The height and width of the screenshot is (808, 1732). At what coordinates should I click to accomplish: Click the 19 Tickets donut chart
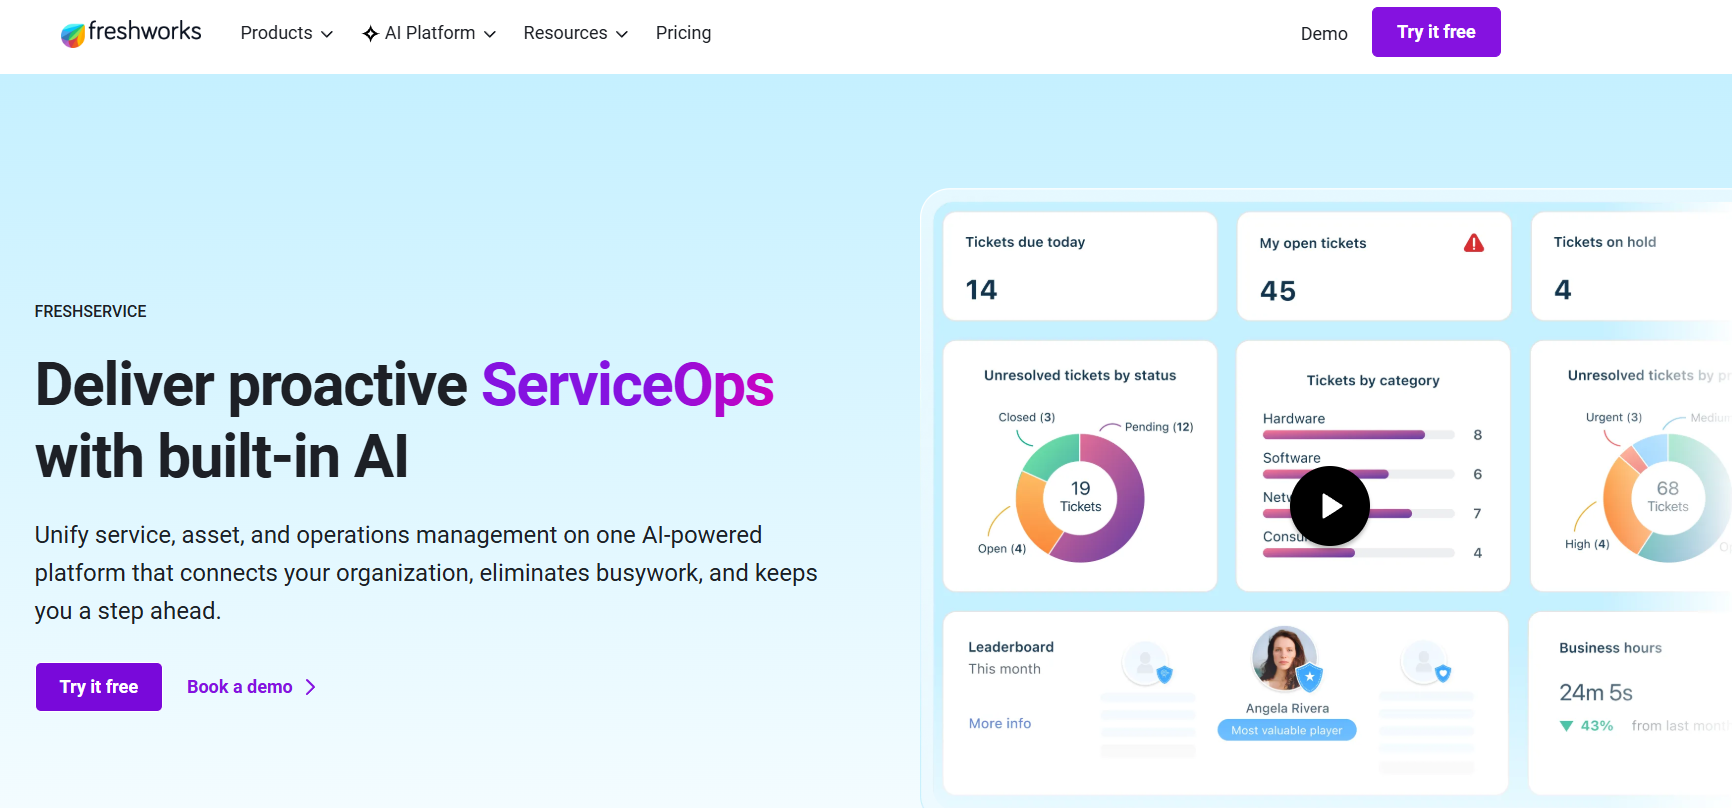click(1080, 498)
